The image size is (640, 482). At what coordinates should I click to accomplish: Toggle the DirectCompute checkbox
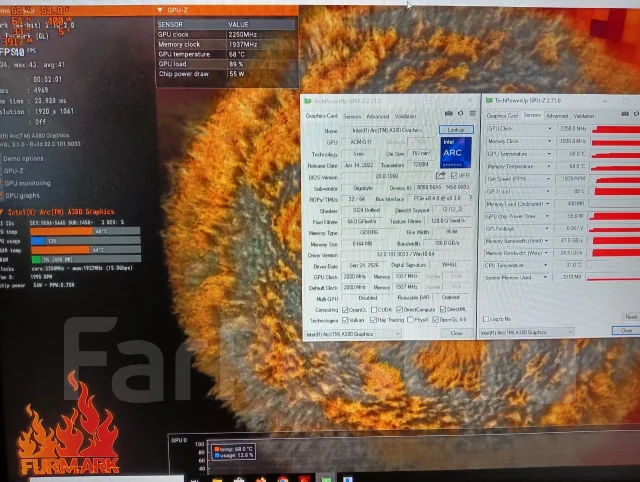[x=399, y=309]
